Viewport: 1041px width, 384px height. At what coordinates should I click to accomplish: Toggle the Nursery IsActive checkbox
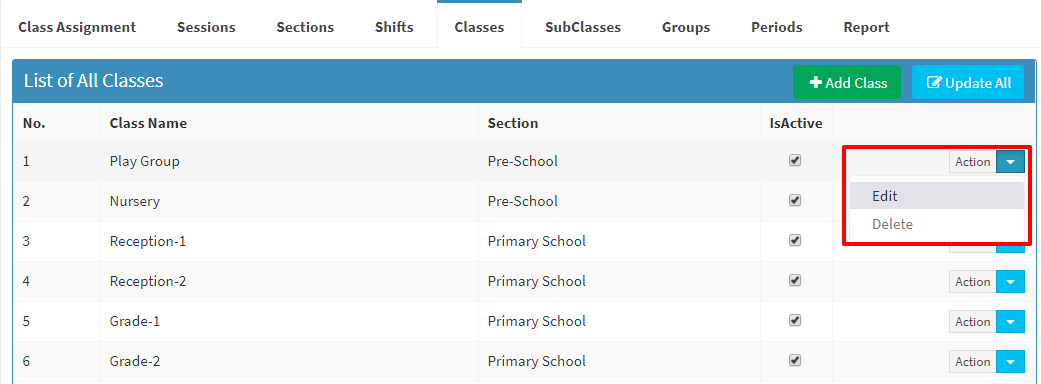[795, 200]
